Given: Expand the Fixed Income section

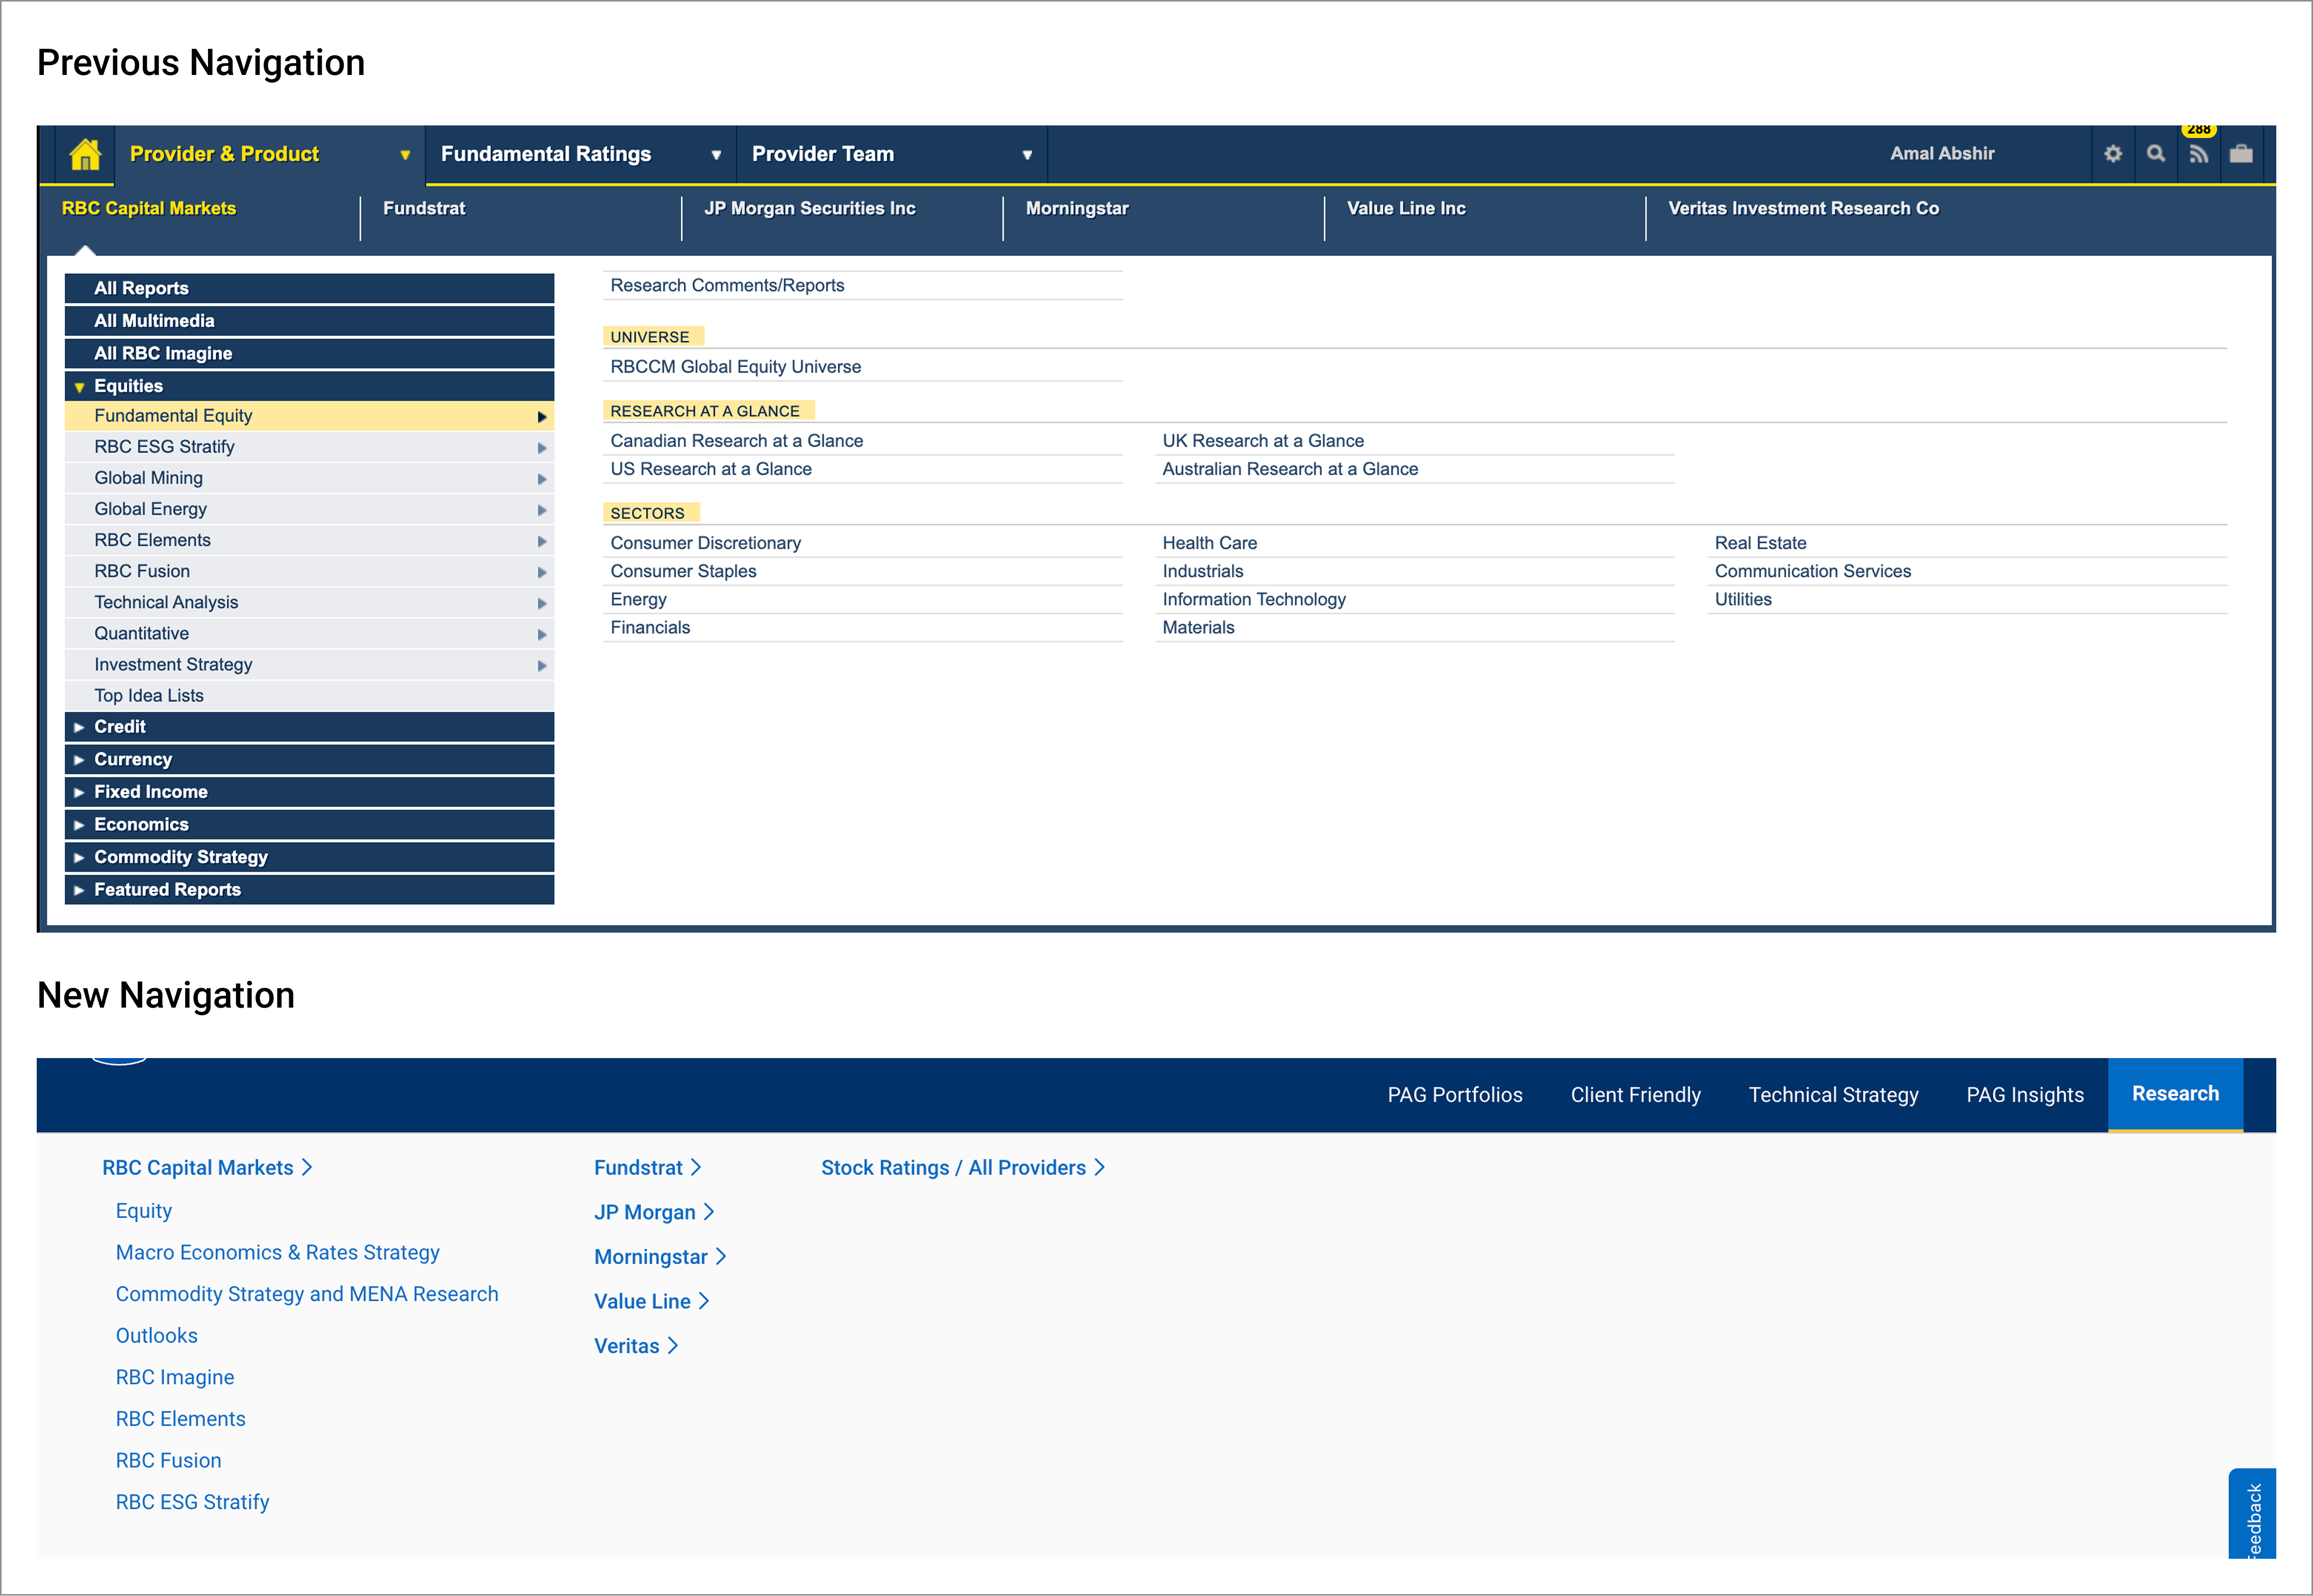Looking at the screenshot, I should pos(79,792).
